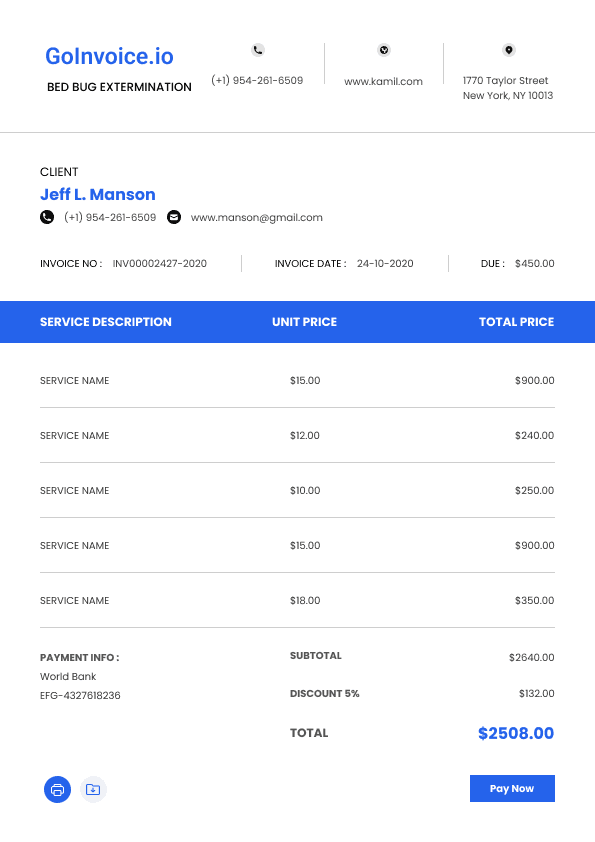Viewport: 595px width, 842px height.
Task: Click the globe website icon in header
Action: (384, 50)
